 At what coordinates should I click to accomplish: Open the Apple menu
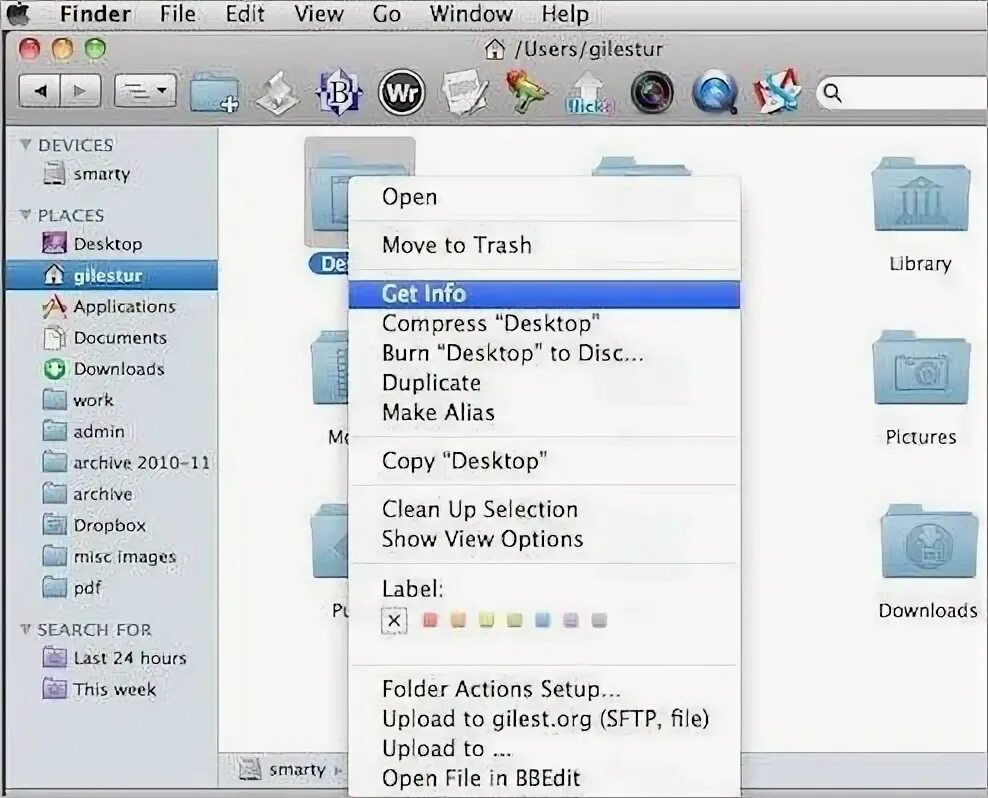pyautogui.click(x=19, y=13)
